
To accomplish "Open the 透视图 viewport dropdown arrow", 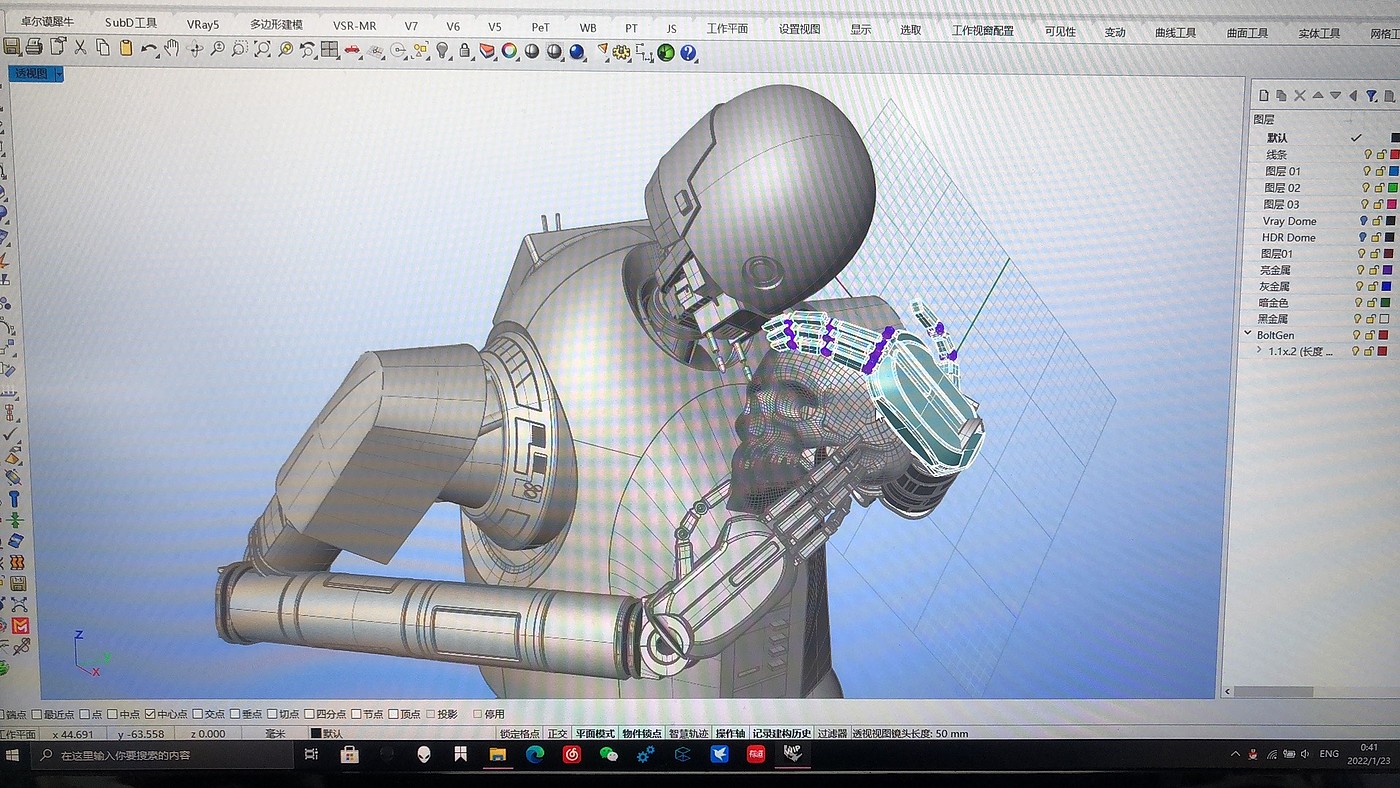I will [59, 74].
